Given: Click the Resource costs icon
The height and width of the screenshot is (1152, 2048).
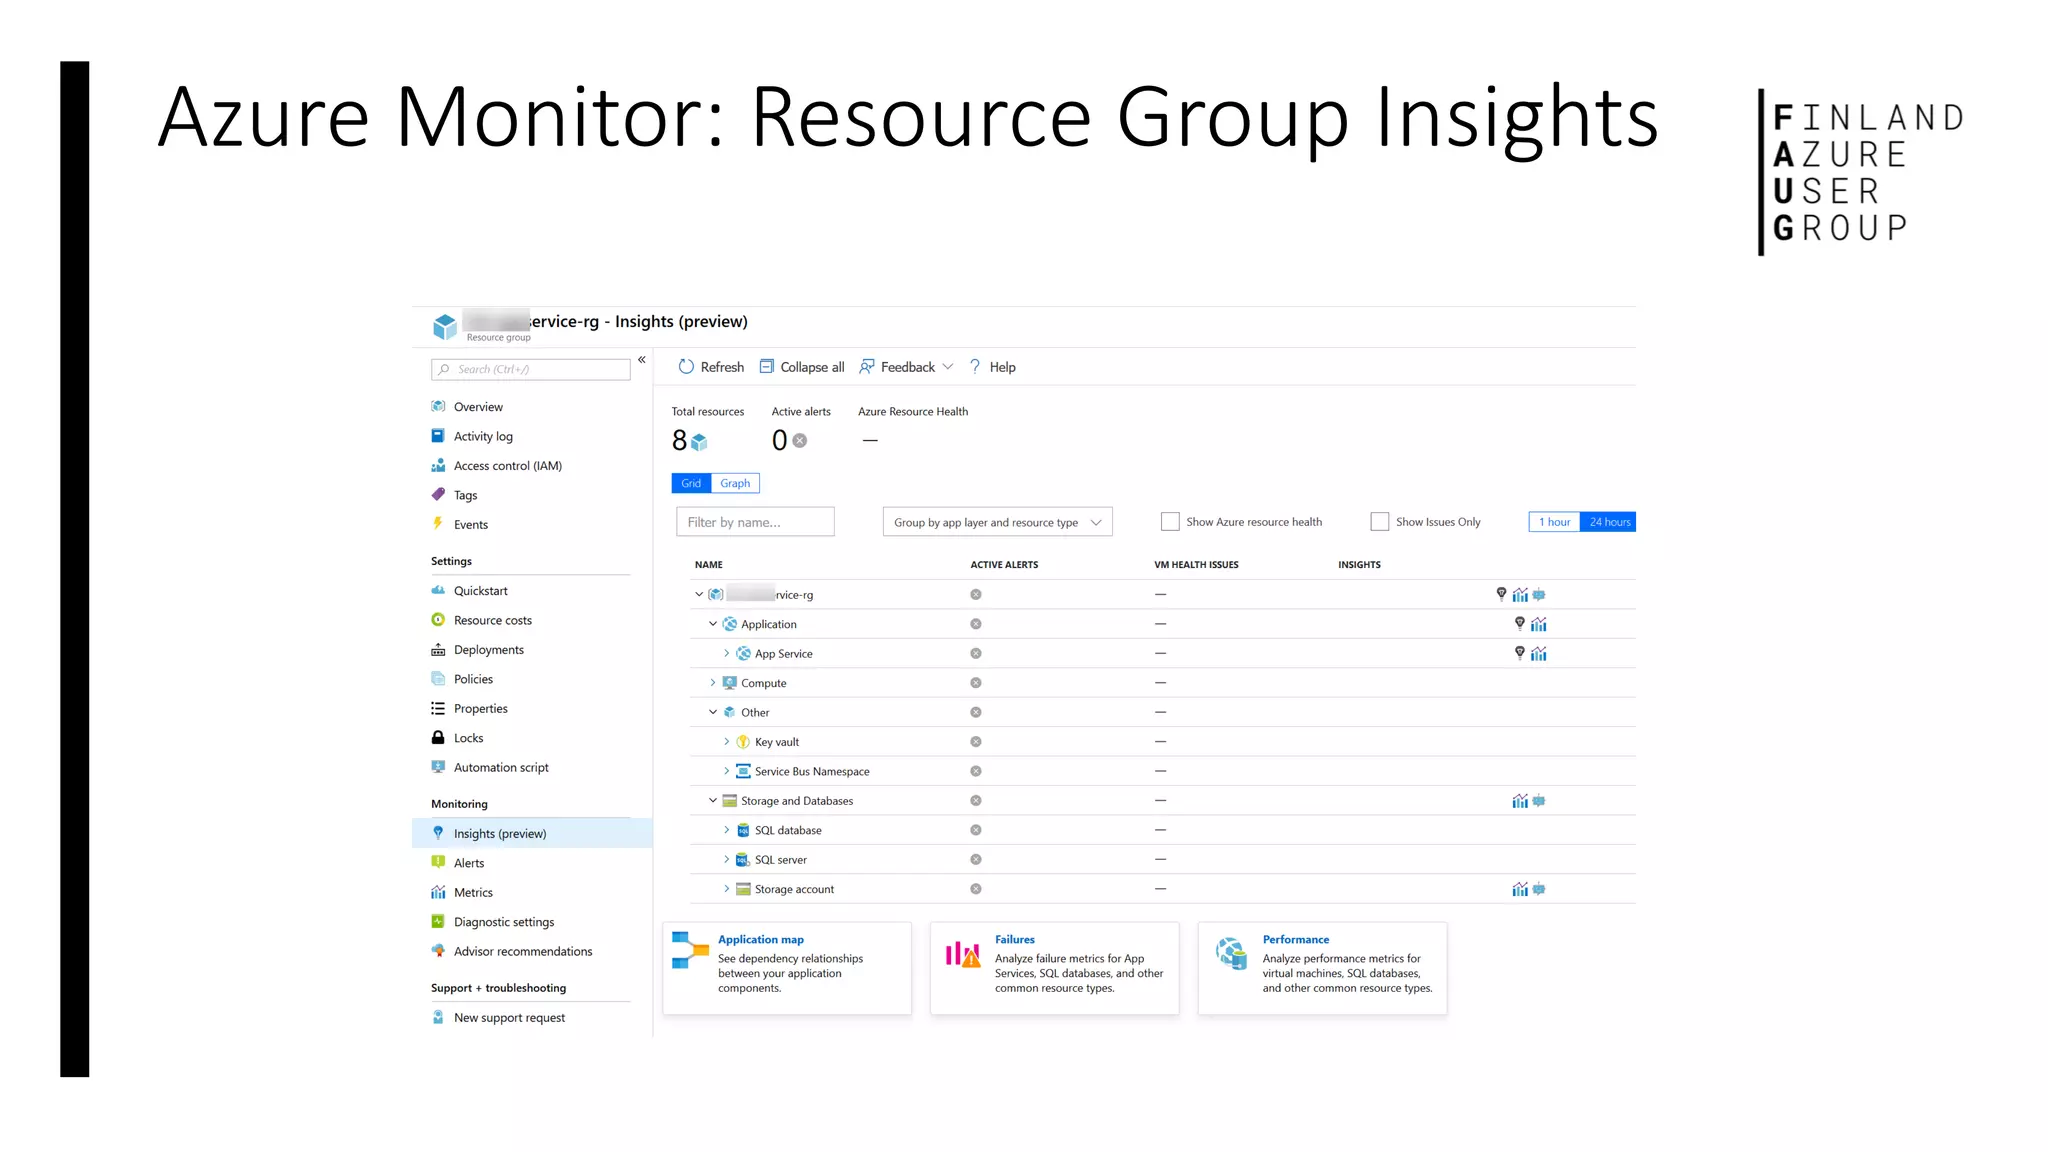Looking at the screenshot, I should tap(438, 620).
